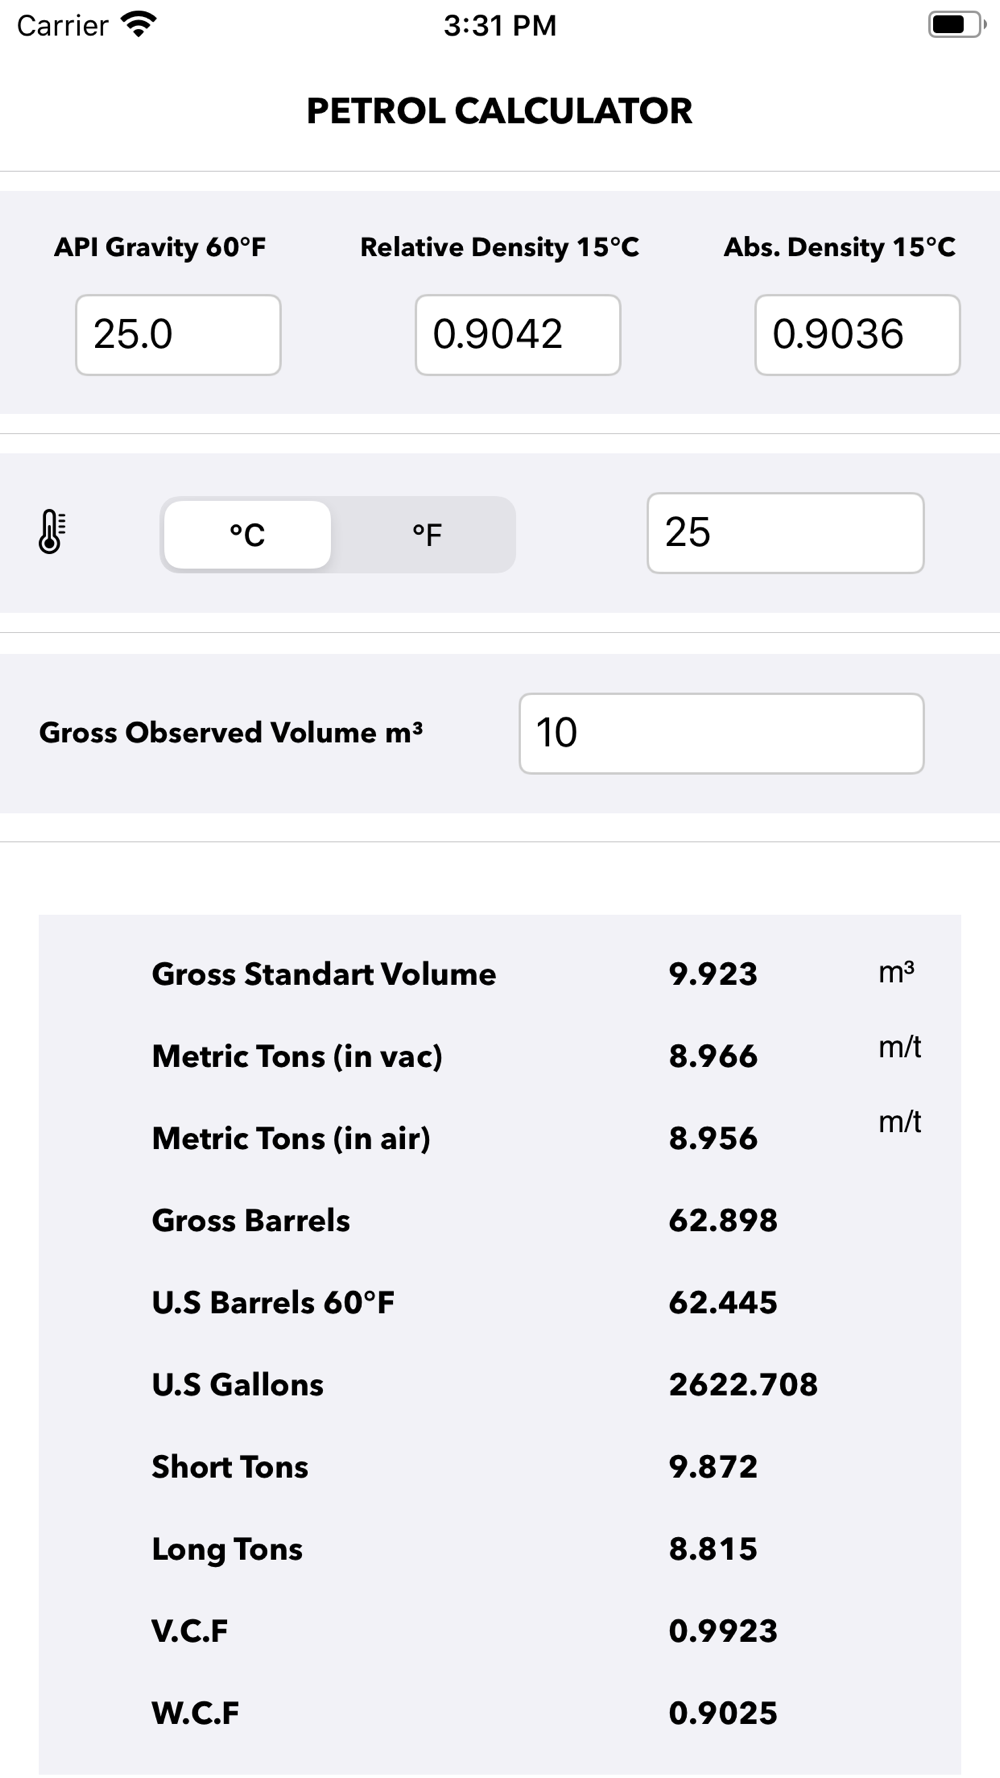The width and height of the screenshot is (1000, 1778).
Task: Select the U.S Barrels 60°F value
Action: [x=723, y=1302]
